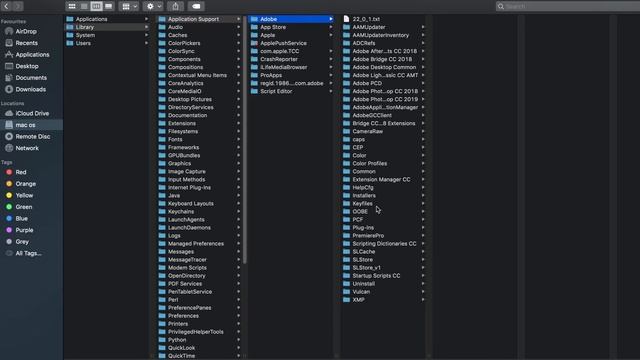Expand the App Store folder arrow
Viewport: 640px width, 360px height.
coord(331,27)
